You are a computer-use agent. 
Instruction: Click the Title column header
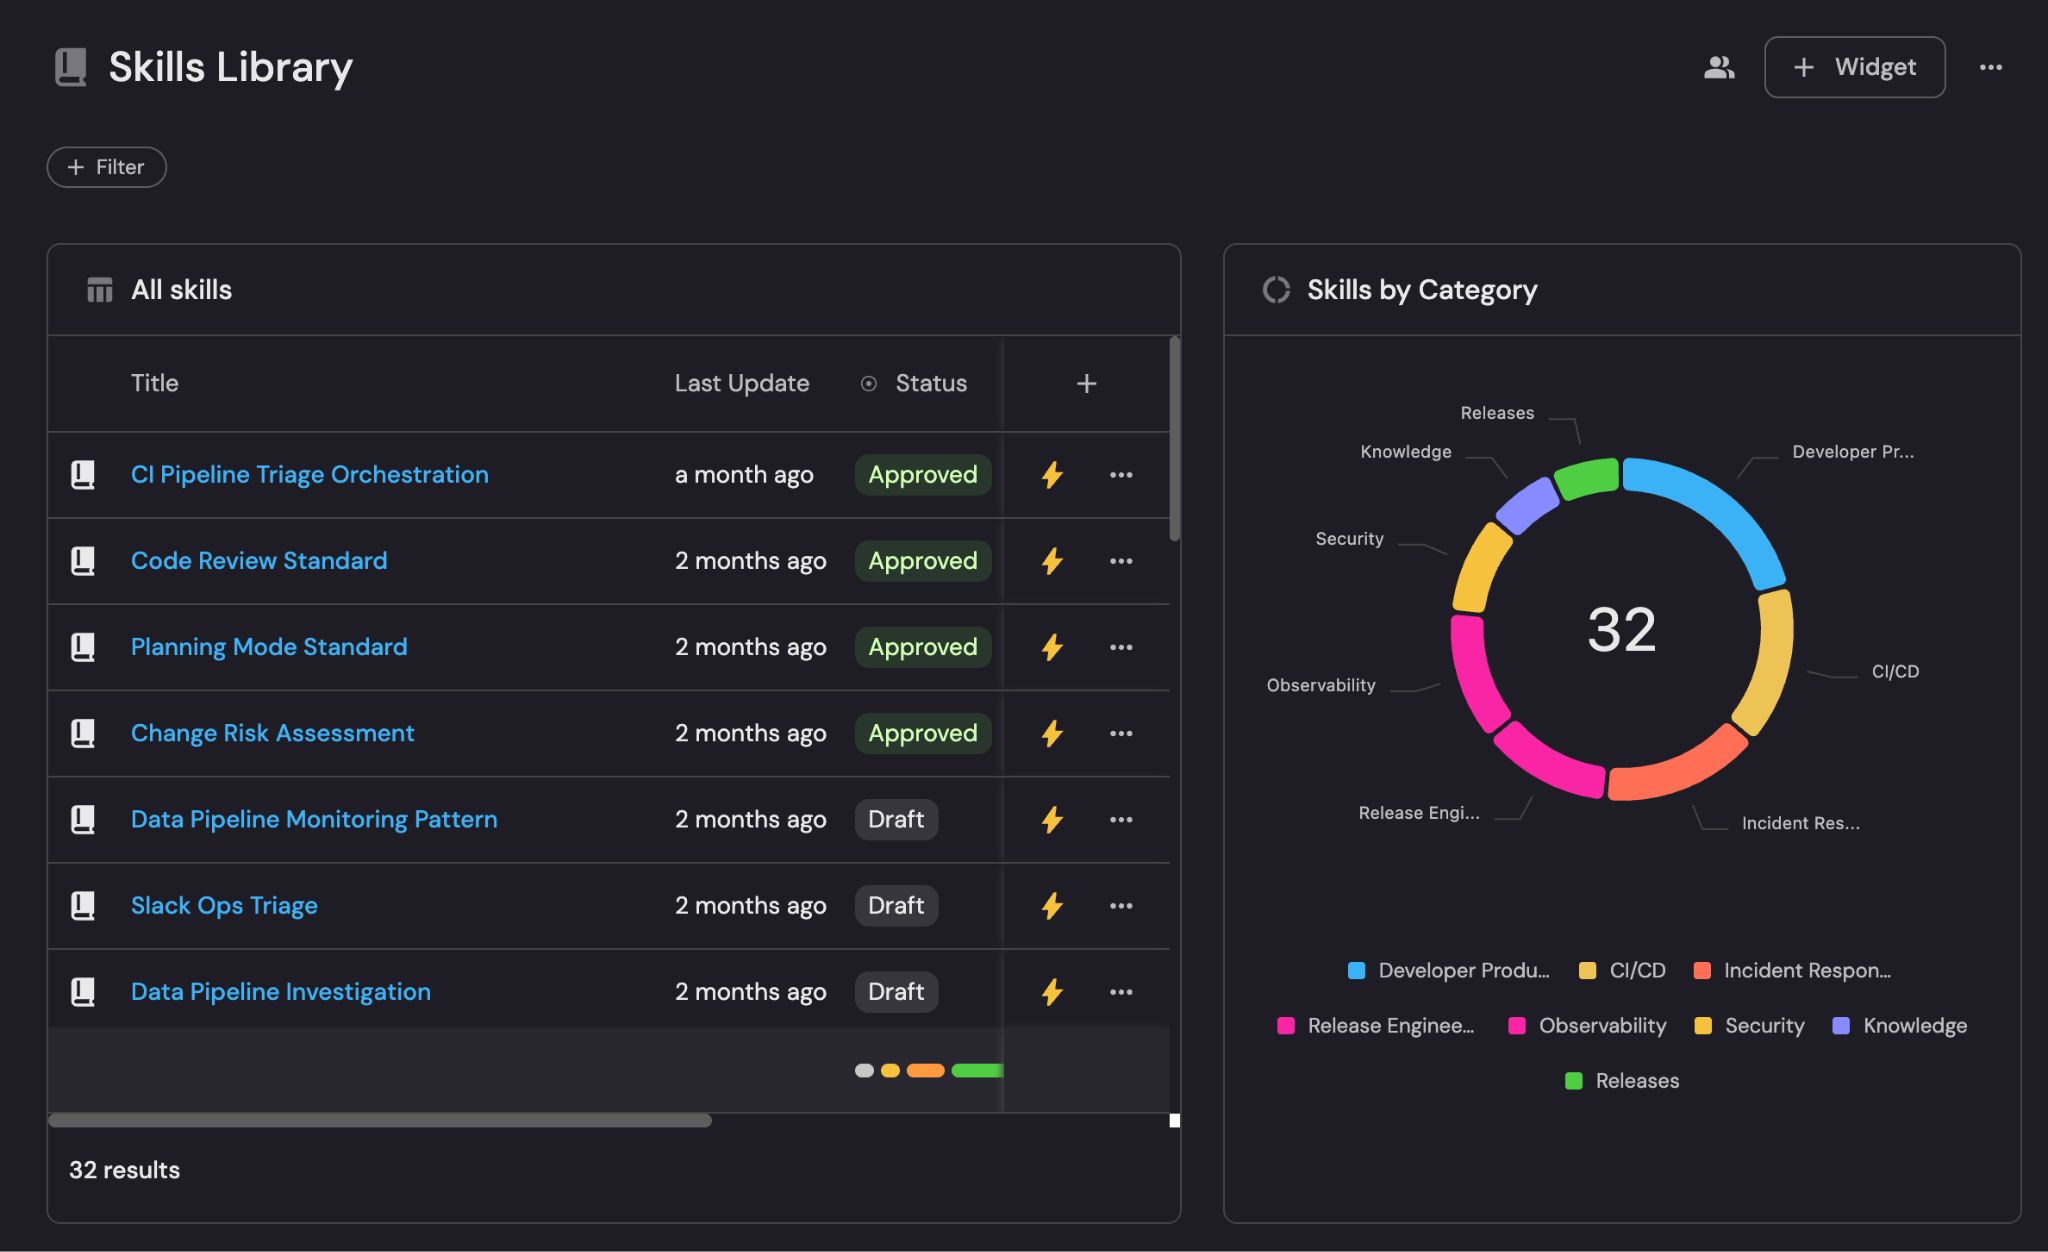pyautogui.click(x=155, y=384)
